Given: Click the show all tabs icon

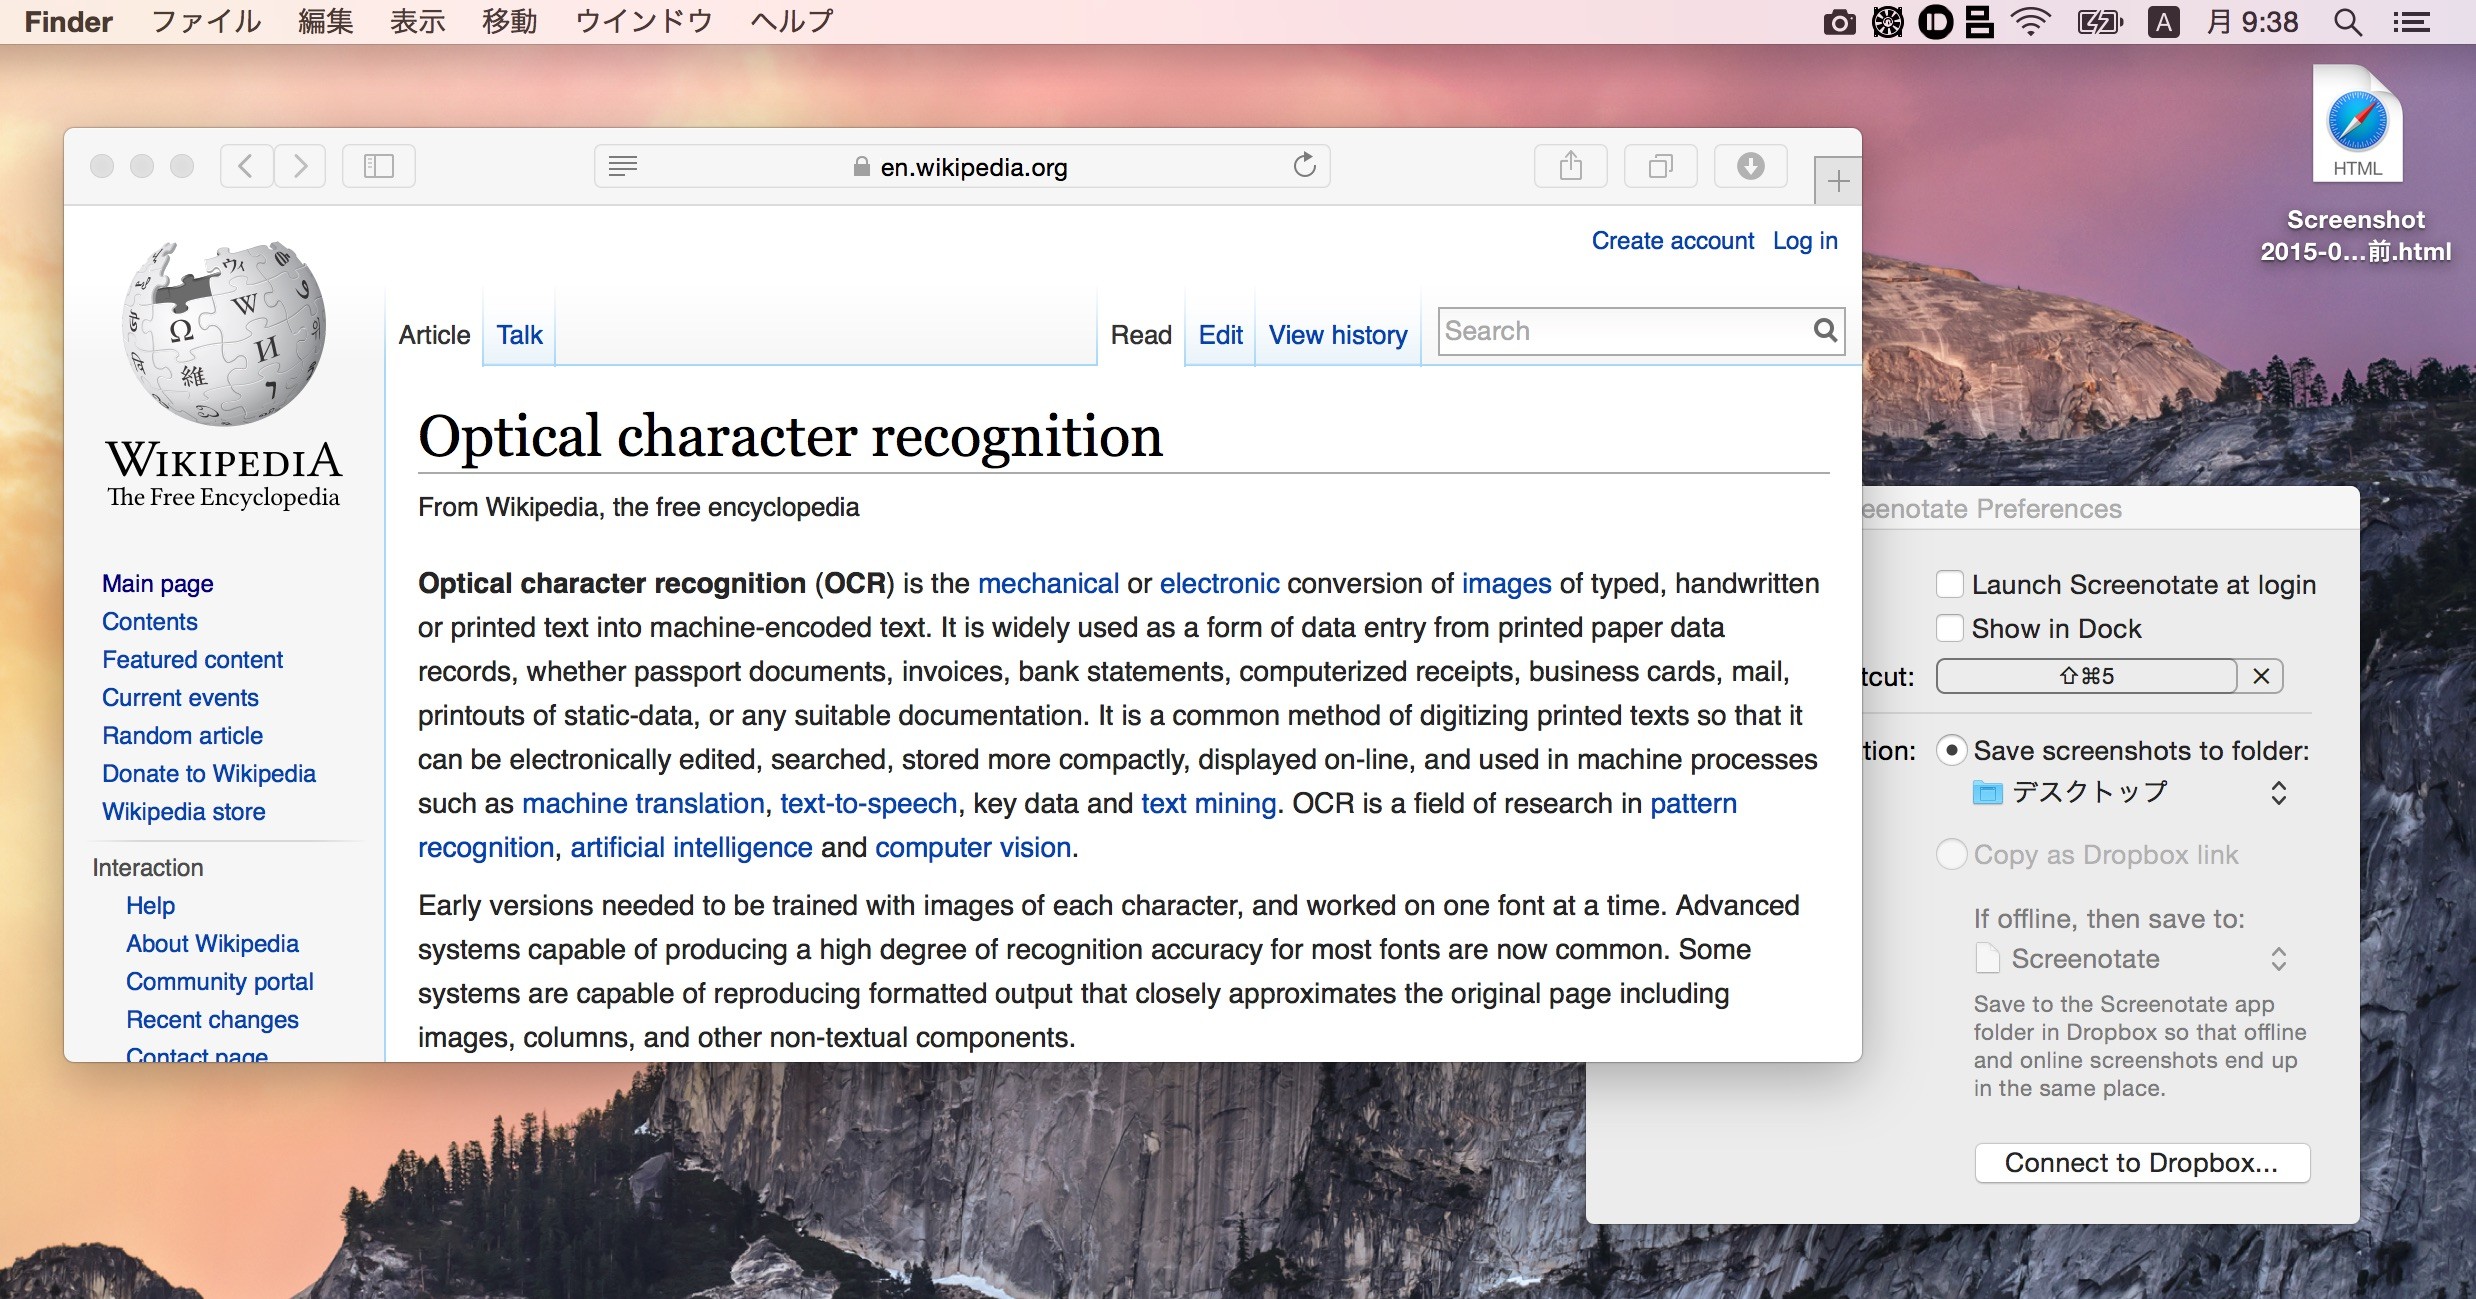Looking at the screenshot, I should 1660,166.
